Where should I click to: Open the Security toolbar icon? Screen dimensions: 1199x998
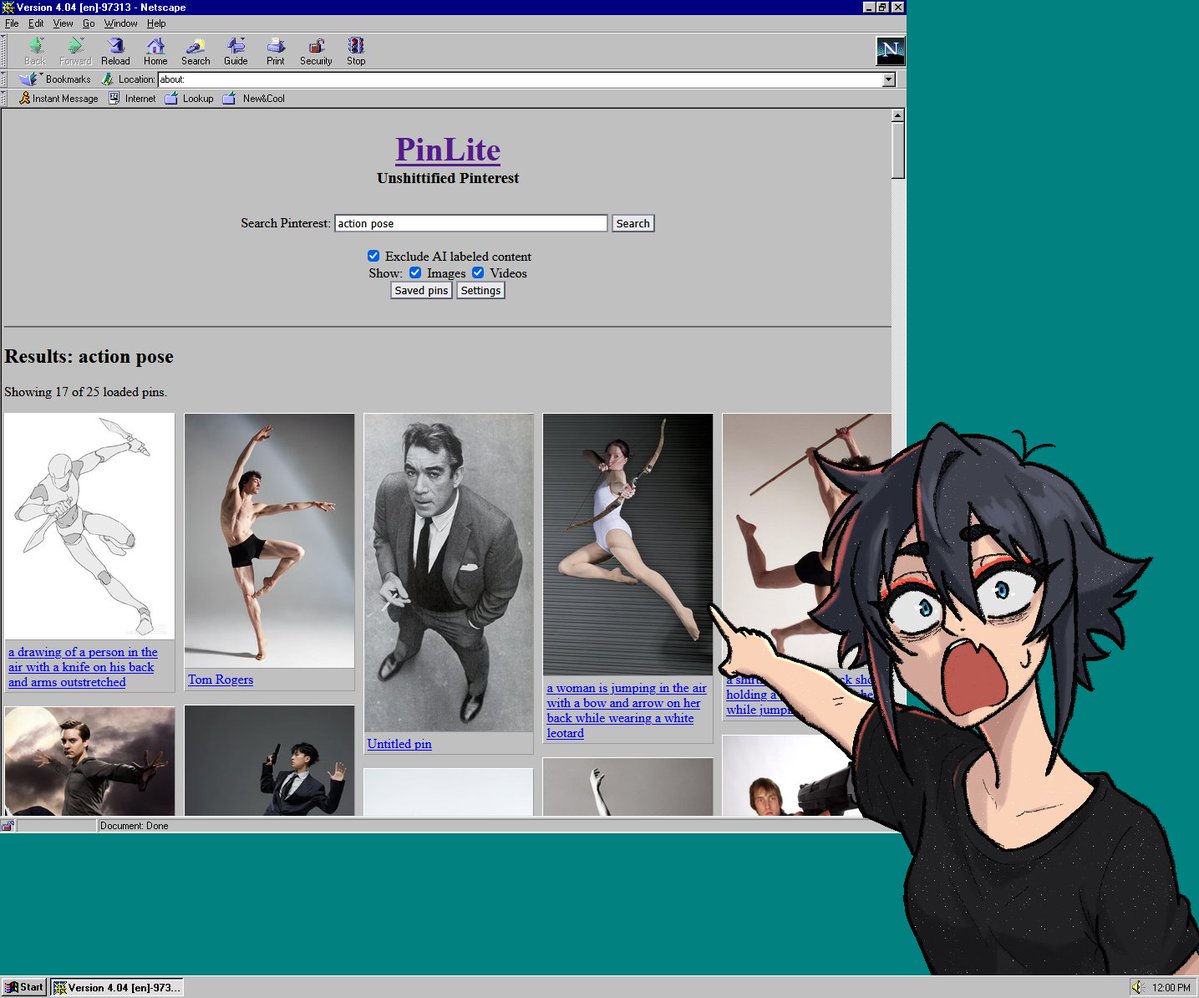point(316,51)
